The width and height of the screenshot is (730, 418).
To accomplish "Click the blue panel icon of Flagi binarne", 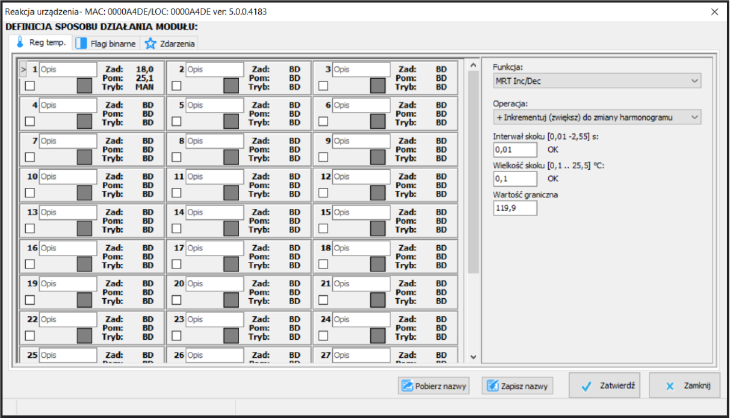I will 81,43.
